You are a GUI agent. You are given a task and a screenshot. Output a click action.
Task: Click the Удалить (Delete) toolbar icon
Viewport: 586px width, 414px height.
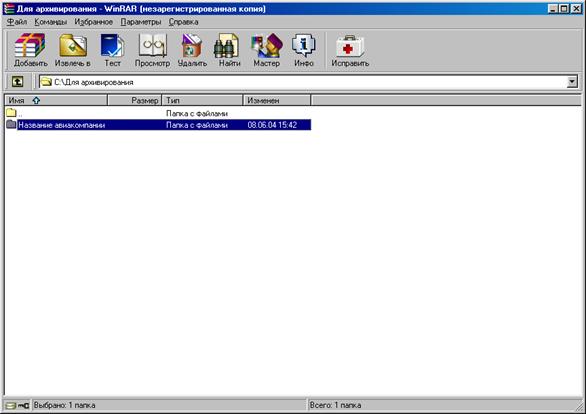pos(192,50)
